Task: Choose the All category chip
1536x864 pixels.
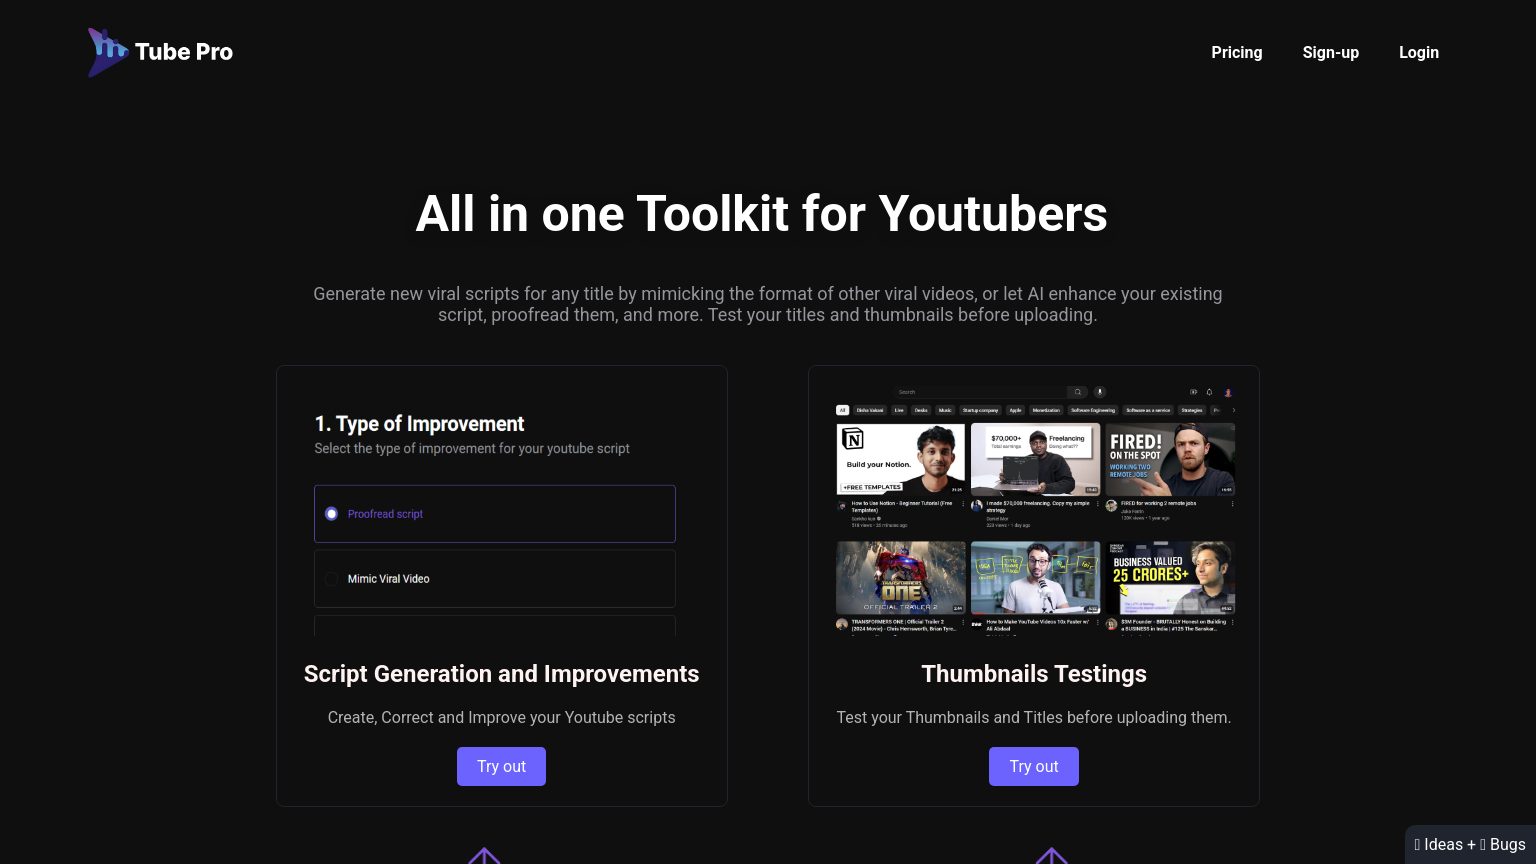Action: pos(842,410)
